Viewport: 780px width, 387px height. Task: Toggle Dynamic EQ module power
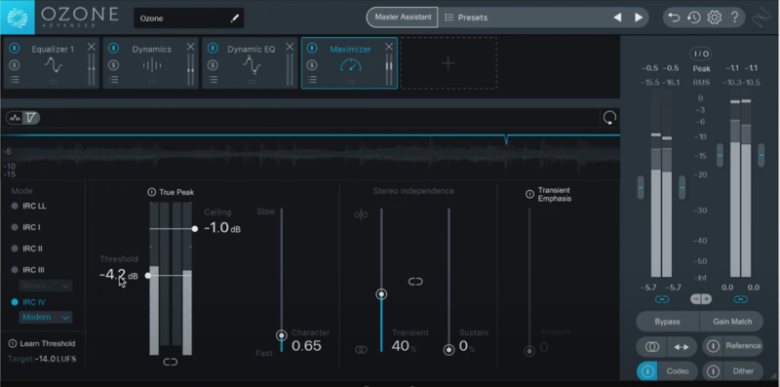click(x=213, y=48)
